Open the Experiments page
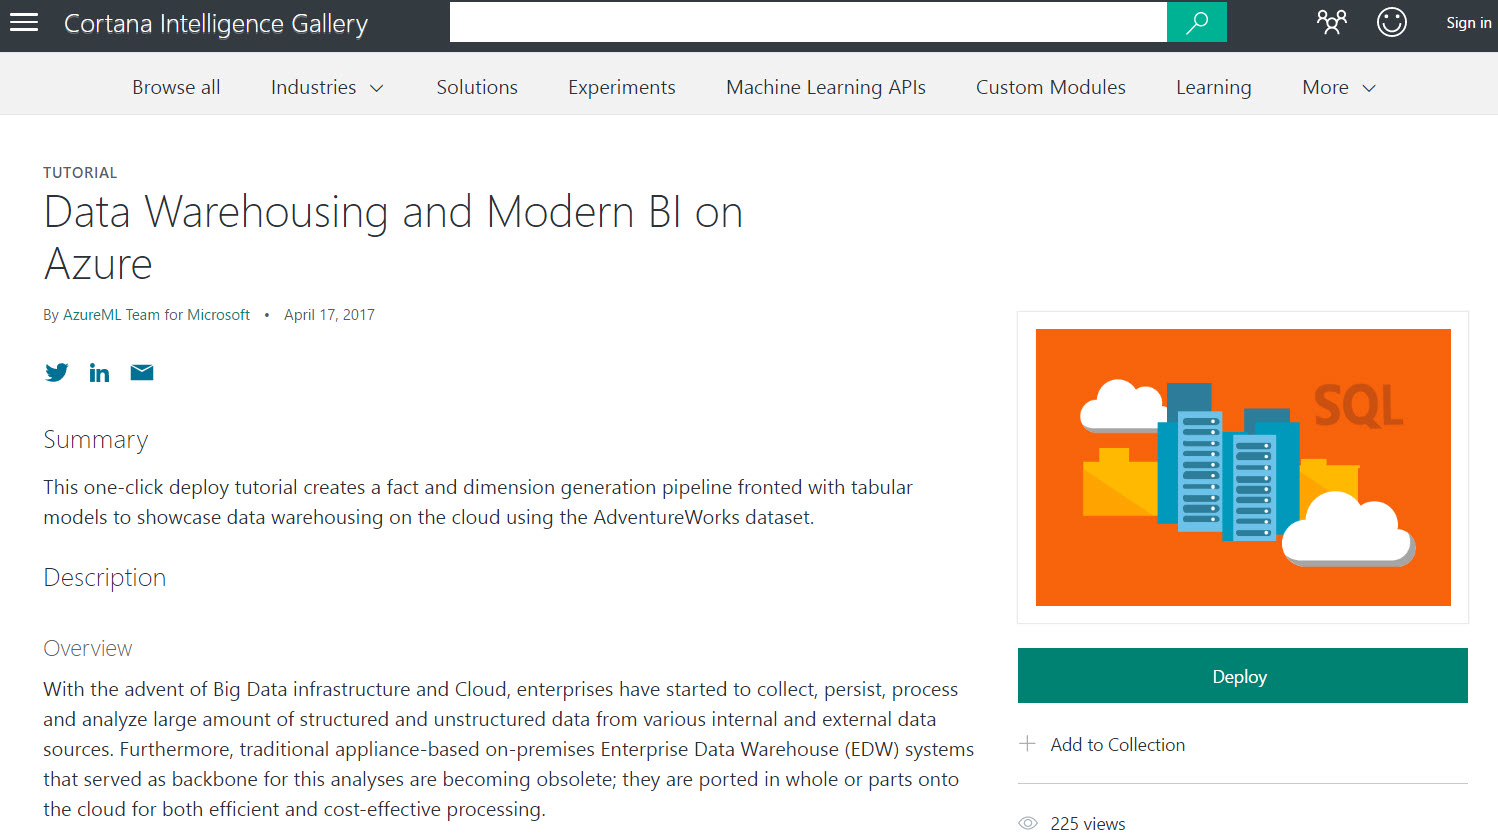 [x=622, y=87]
